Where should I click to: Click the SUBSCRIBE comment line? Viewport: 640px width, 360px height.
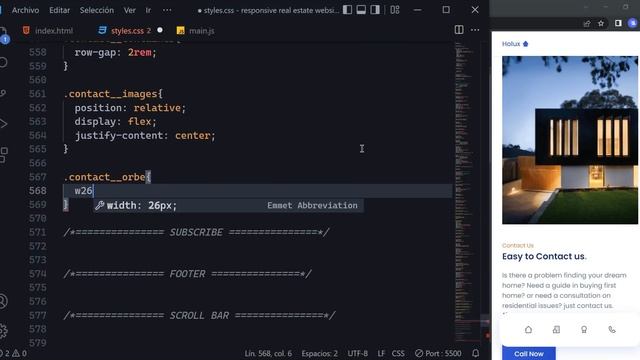tap(196, 232)
